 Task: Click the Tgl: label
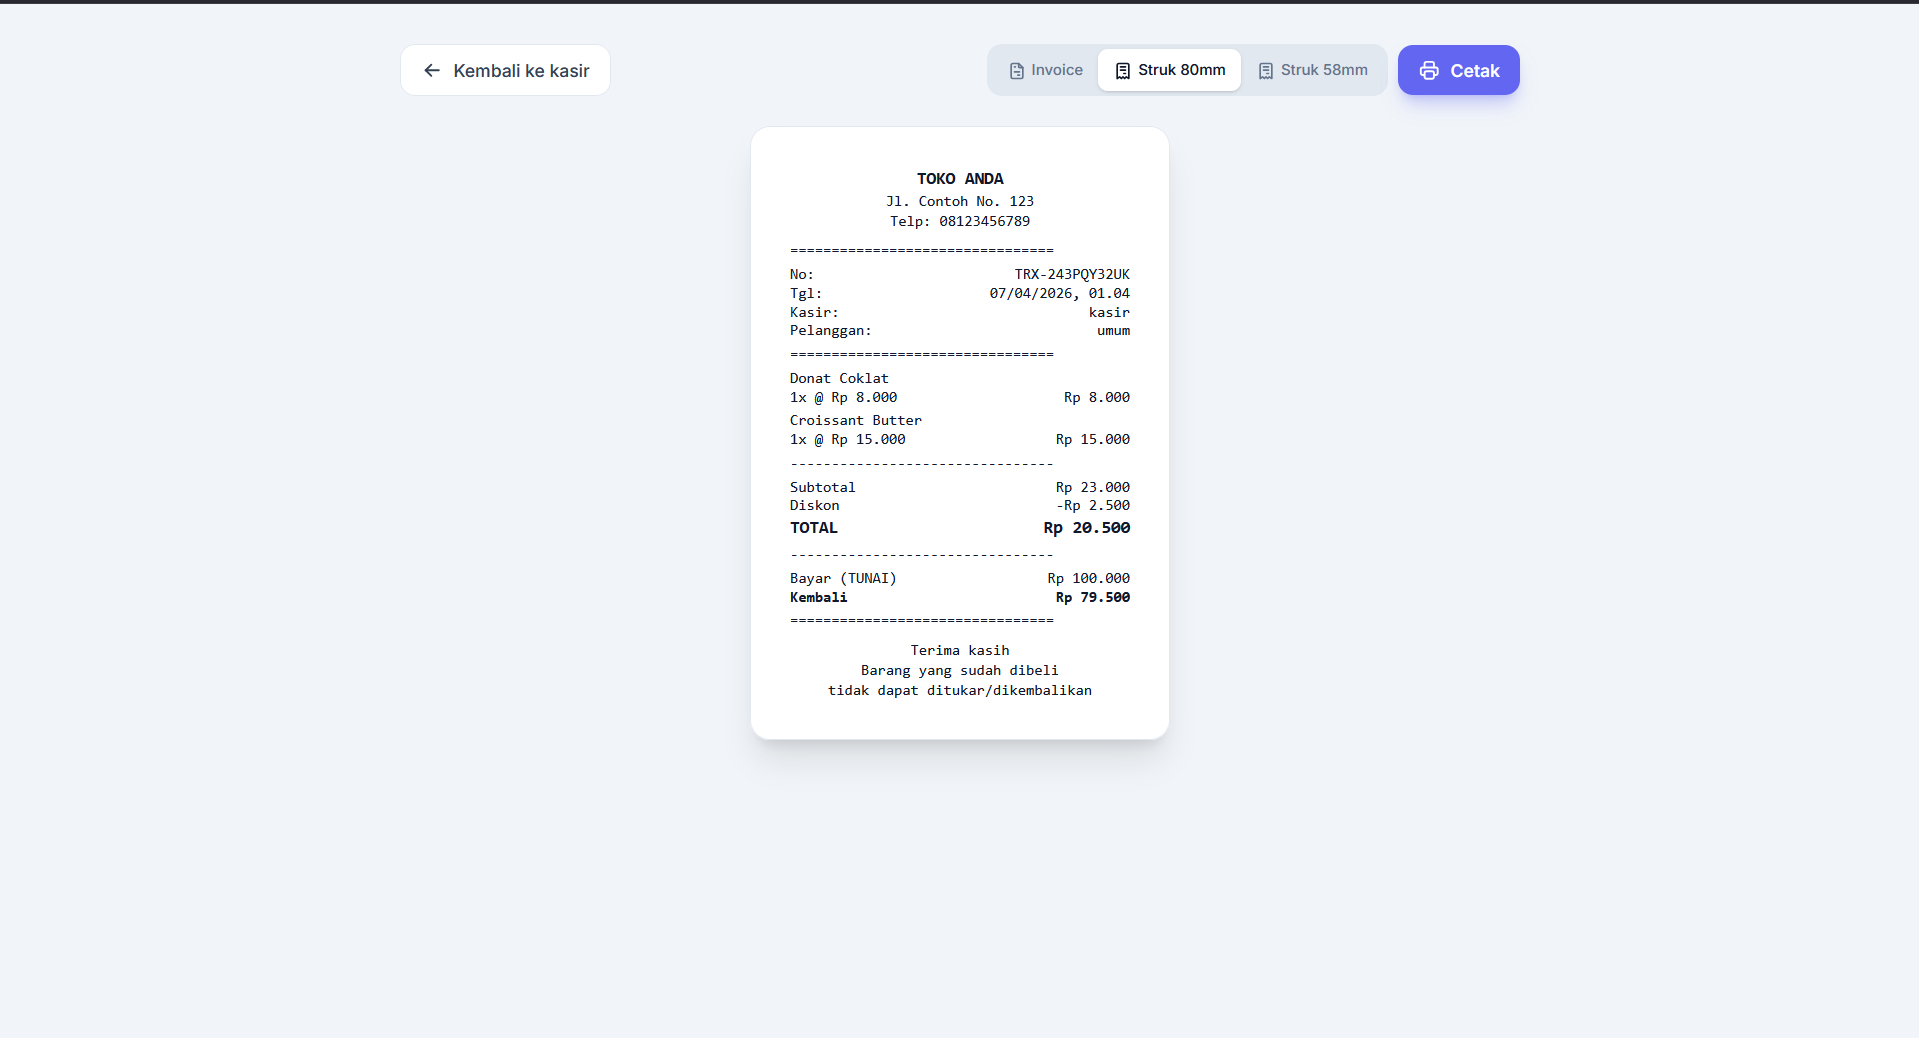tap(805, 293)
